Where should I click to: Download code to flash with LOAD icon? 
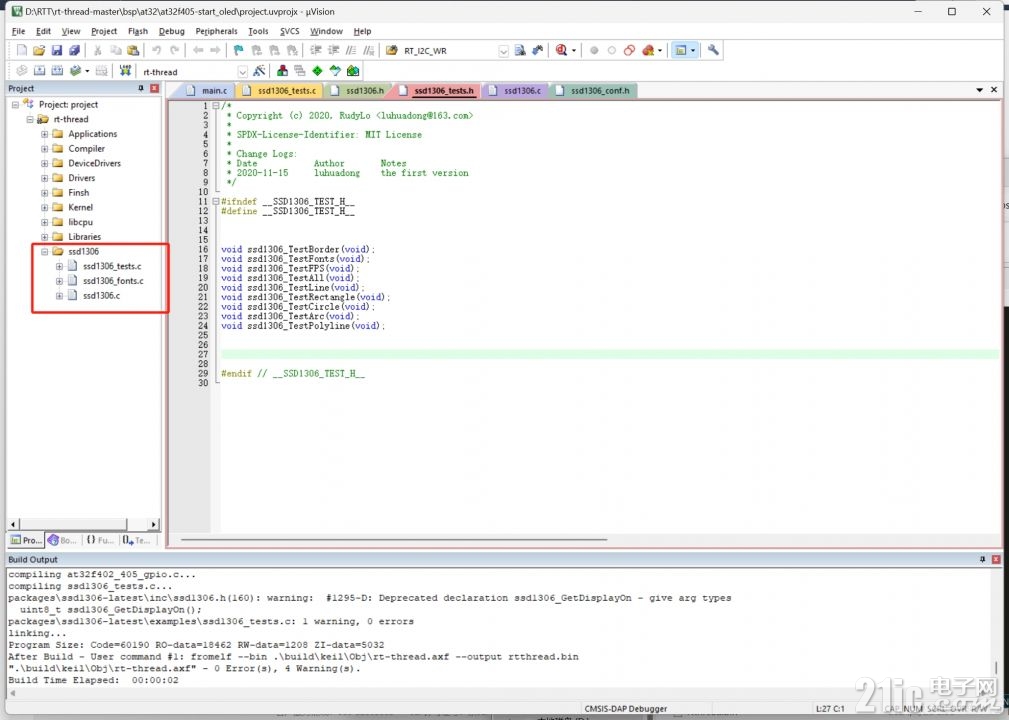[x=125, y=71]
